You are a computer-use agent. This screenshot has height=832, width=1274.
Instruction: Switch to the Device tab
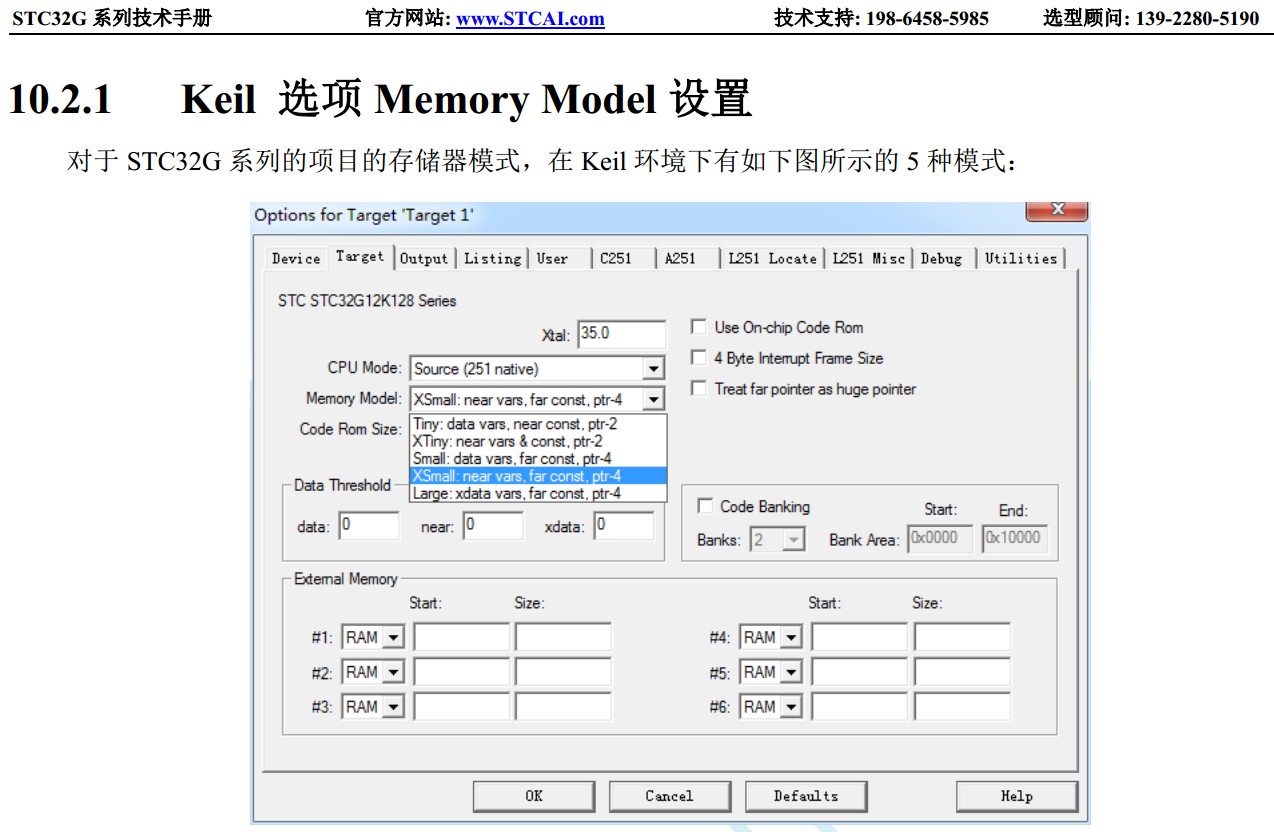coord(296,258)
